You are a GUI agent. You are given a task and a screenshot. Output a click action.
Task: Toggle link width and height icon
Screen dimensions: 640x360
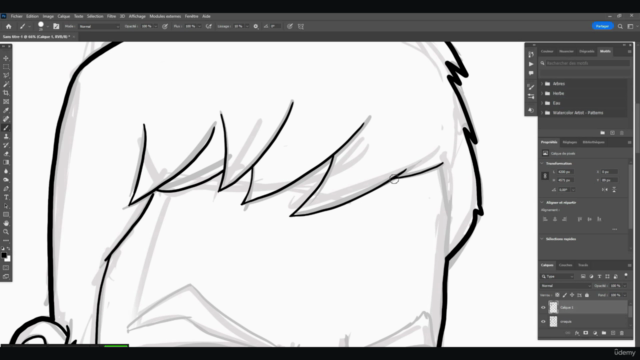(545, 176)
